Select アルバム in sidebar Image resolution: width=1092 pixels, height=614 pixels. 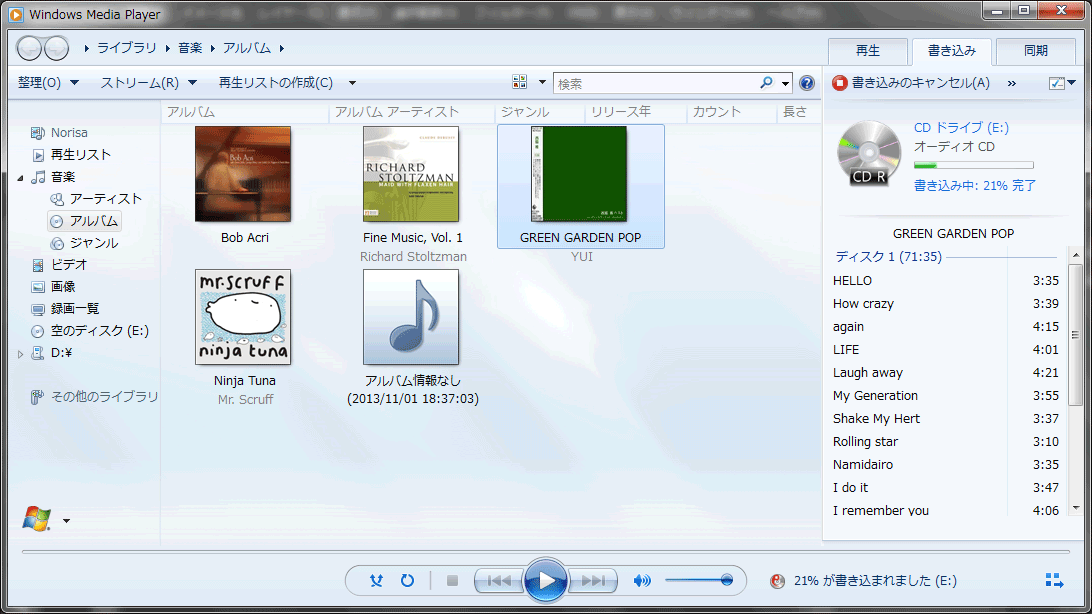click(x=85, y=221)
